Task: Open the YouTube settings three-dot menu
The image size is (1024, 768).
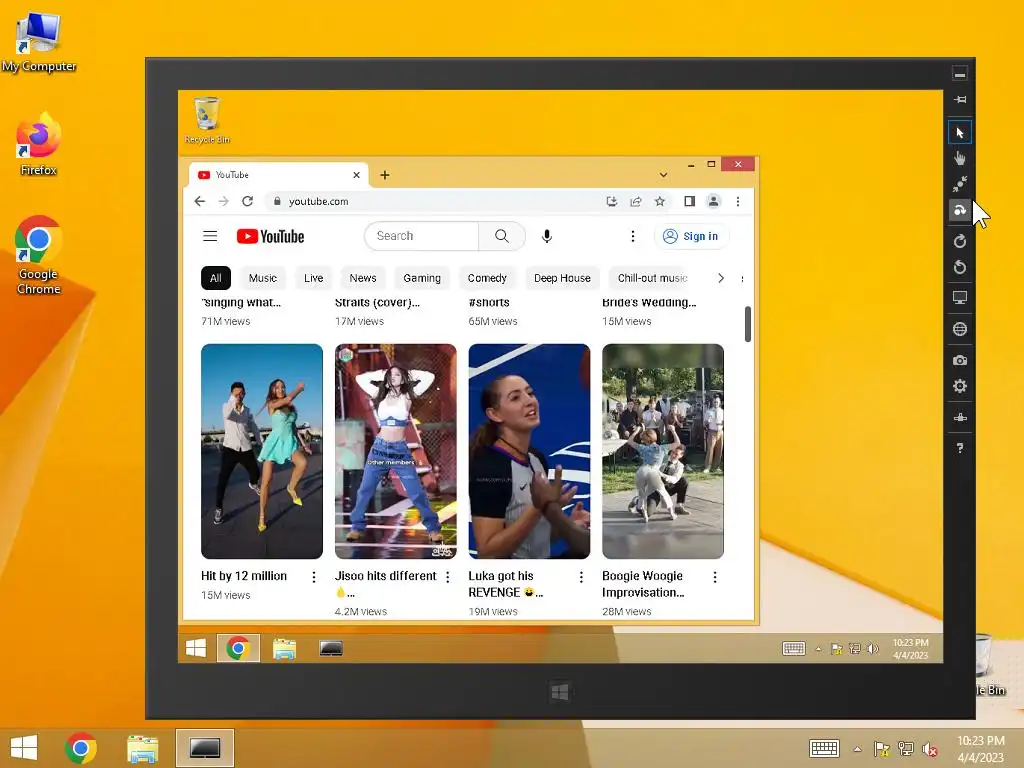Action: point(632,236)
